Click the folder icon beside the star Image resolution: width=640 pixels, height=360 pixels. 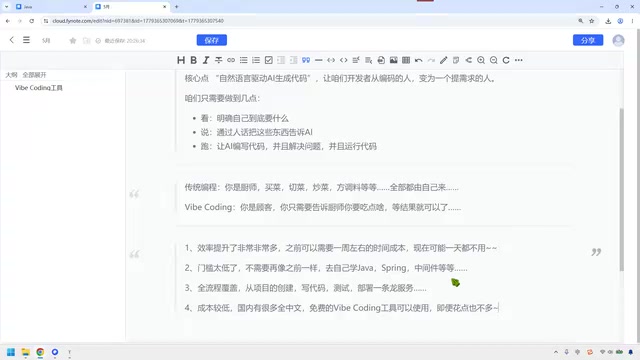coord(86,40)
